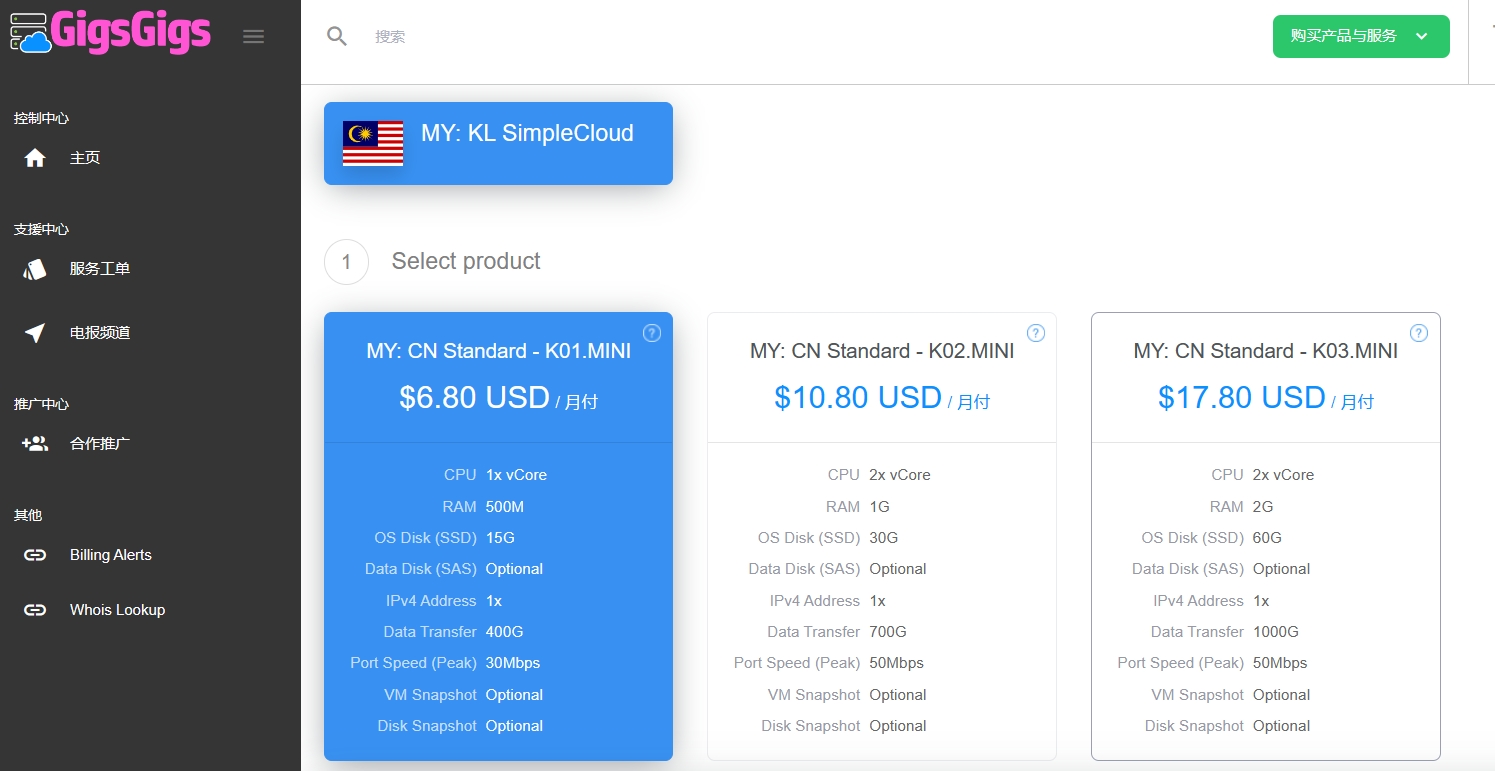Open help icon on K03.MINI card
The width and height of the screenshot is (1495, 771).
[1419, 333]
